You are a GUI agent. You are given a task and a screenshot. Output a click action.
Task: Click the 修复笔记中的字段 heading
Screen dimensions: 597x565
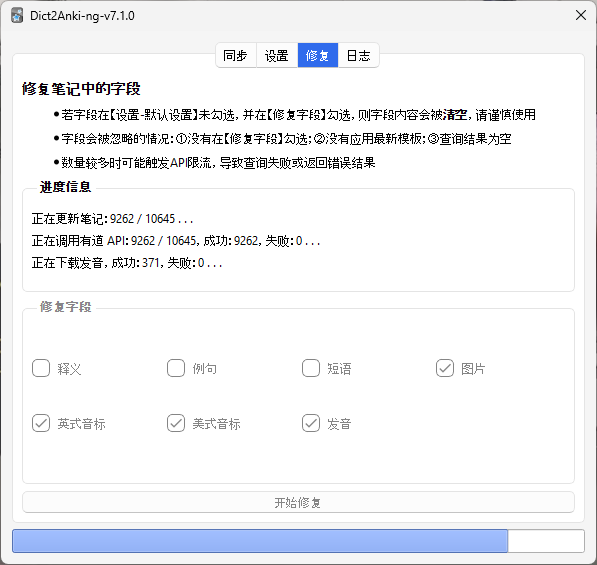pyautogui.click(x=81, y=89)
